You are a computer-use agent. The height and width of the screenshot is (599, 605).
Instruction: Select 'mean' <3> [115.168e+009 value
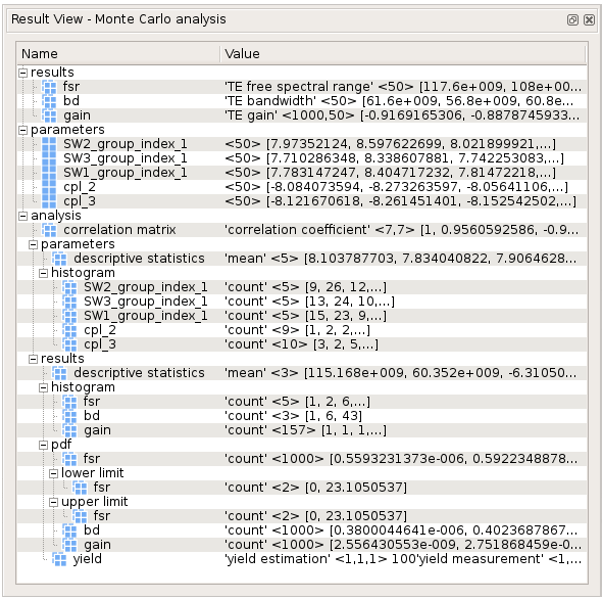(x=401, y=373)
